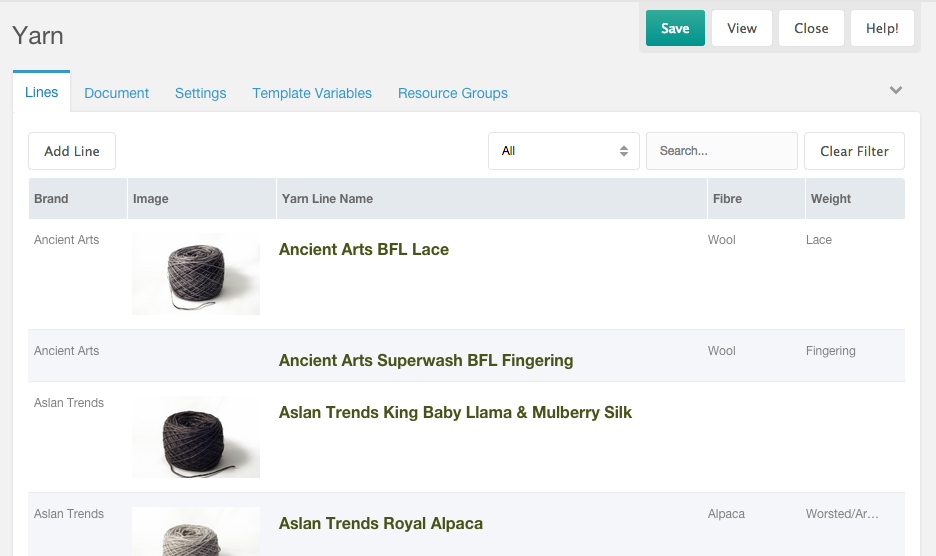Image resolution: width=936 pixels, height=556 pixels.
Task: Click the Add Line button
Action: (x=72, y=151)
